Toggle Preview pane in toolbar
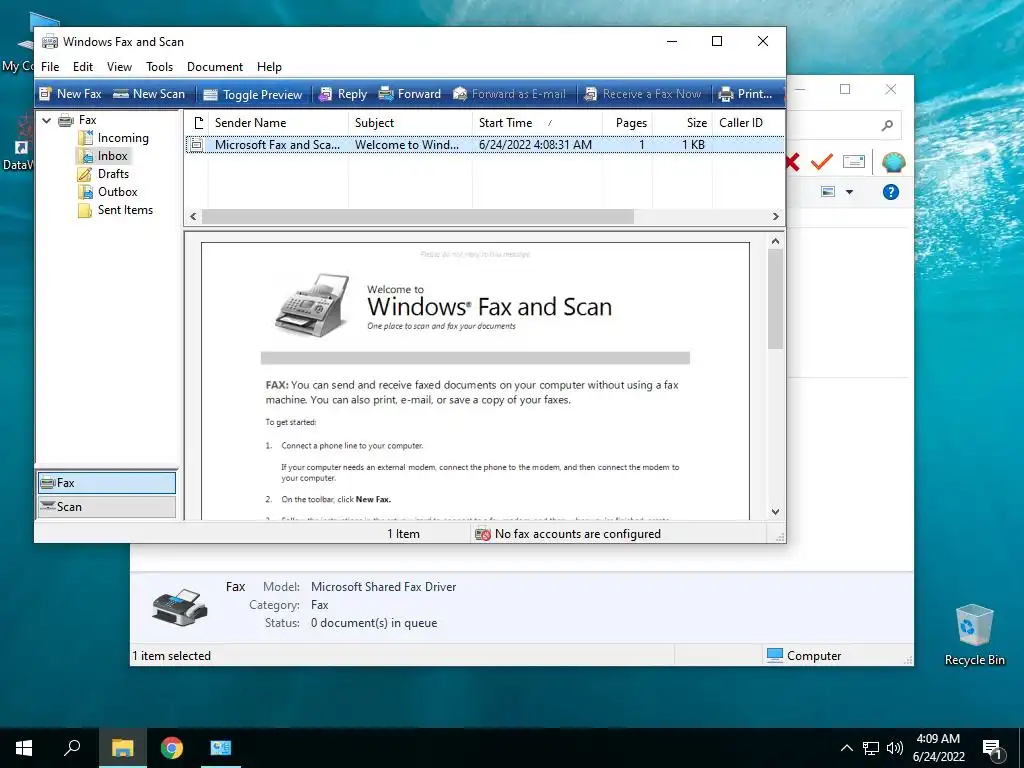The width and height of the screenshot is (1024, 768). (x=253, y=95)
